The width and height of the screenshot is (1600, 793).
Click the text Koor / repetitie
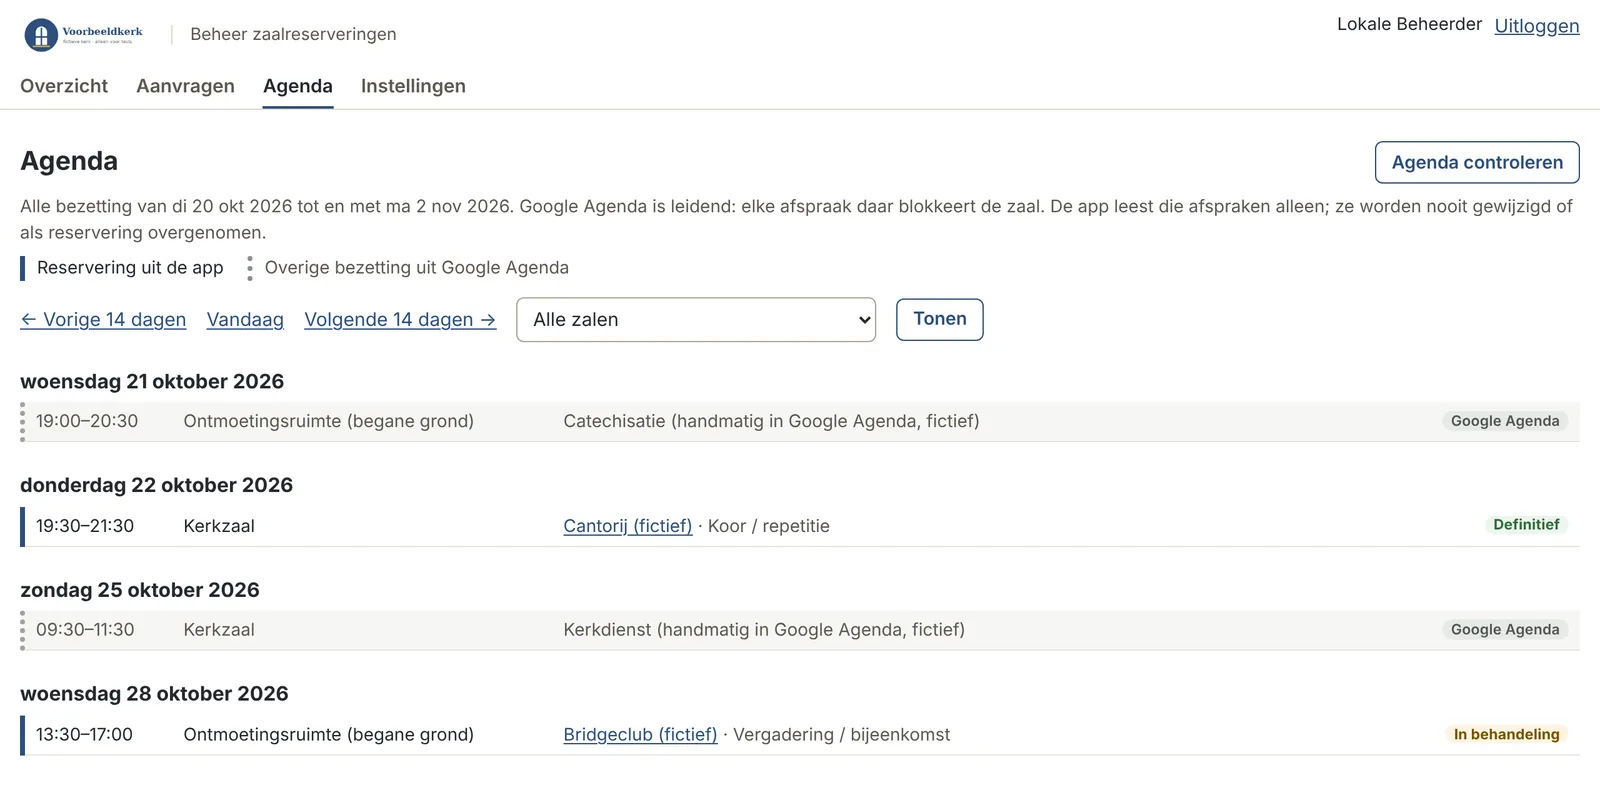769,526
